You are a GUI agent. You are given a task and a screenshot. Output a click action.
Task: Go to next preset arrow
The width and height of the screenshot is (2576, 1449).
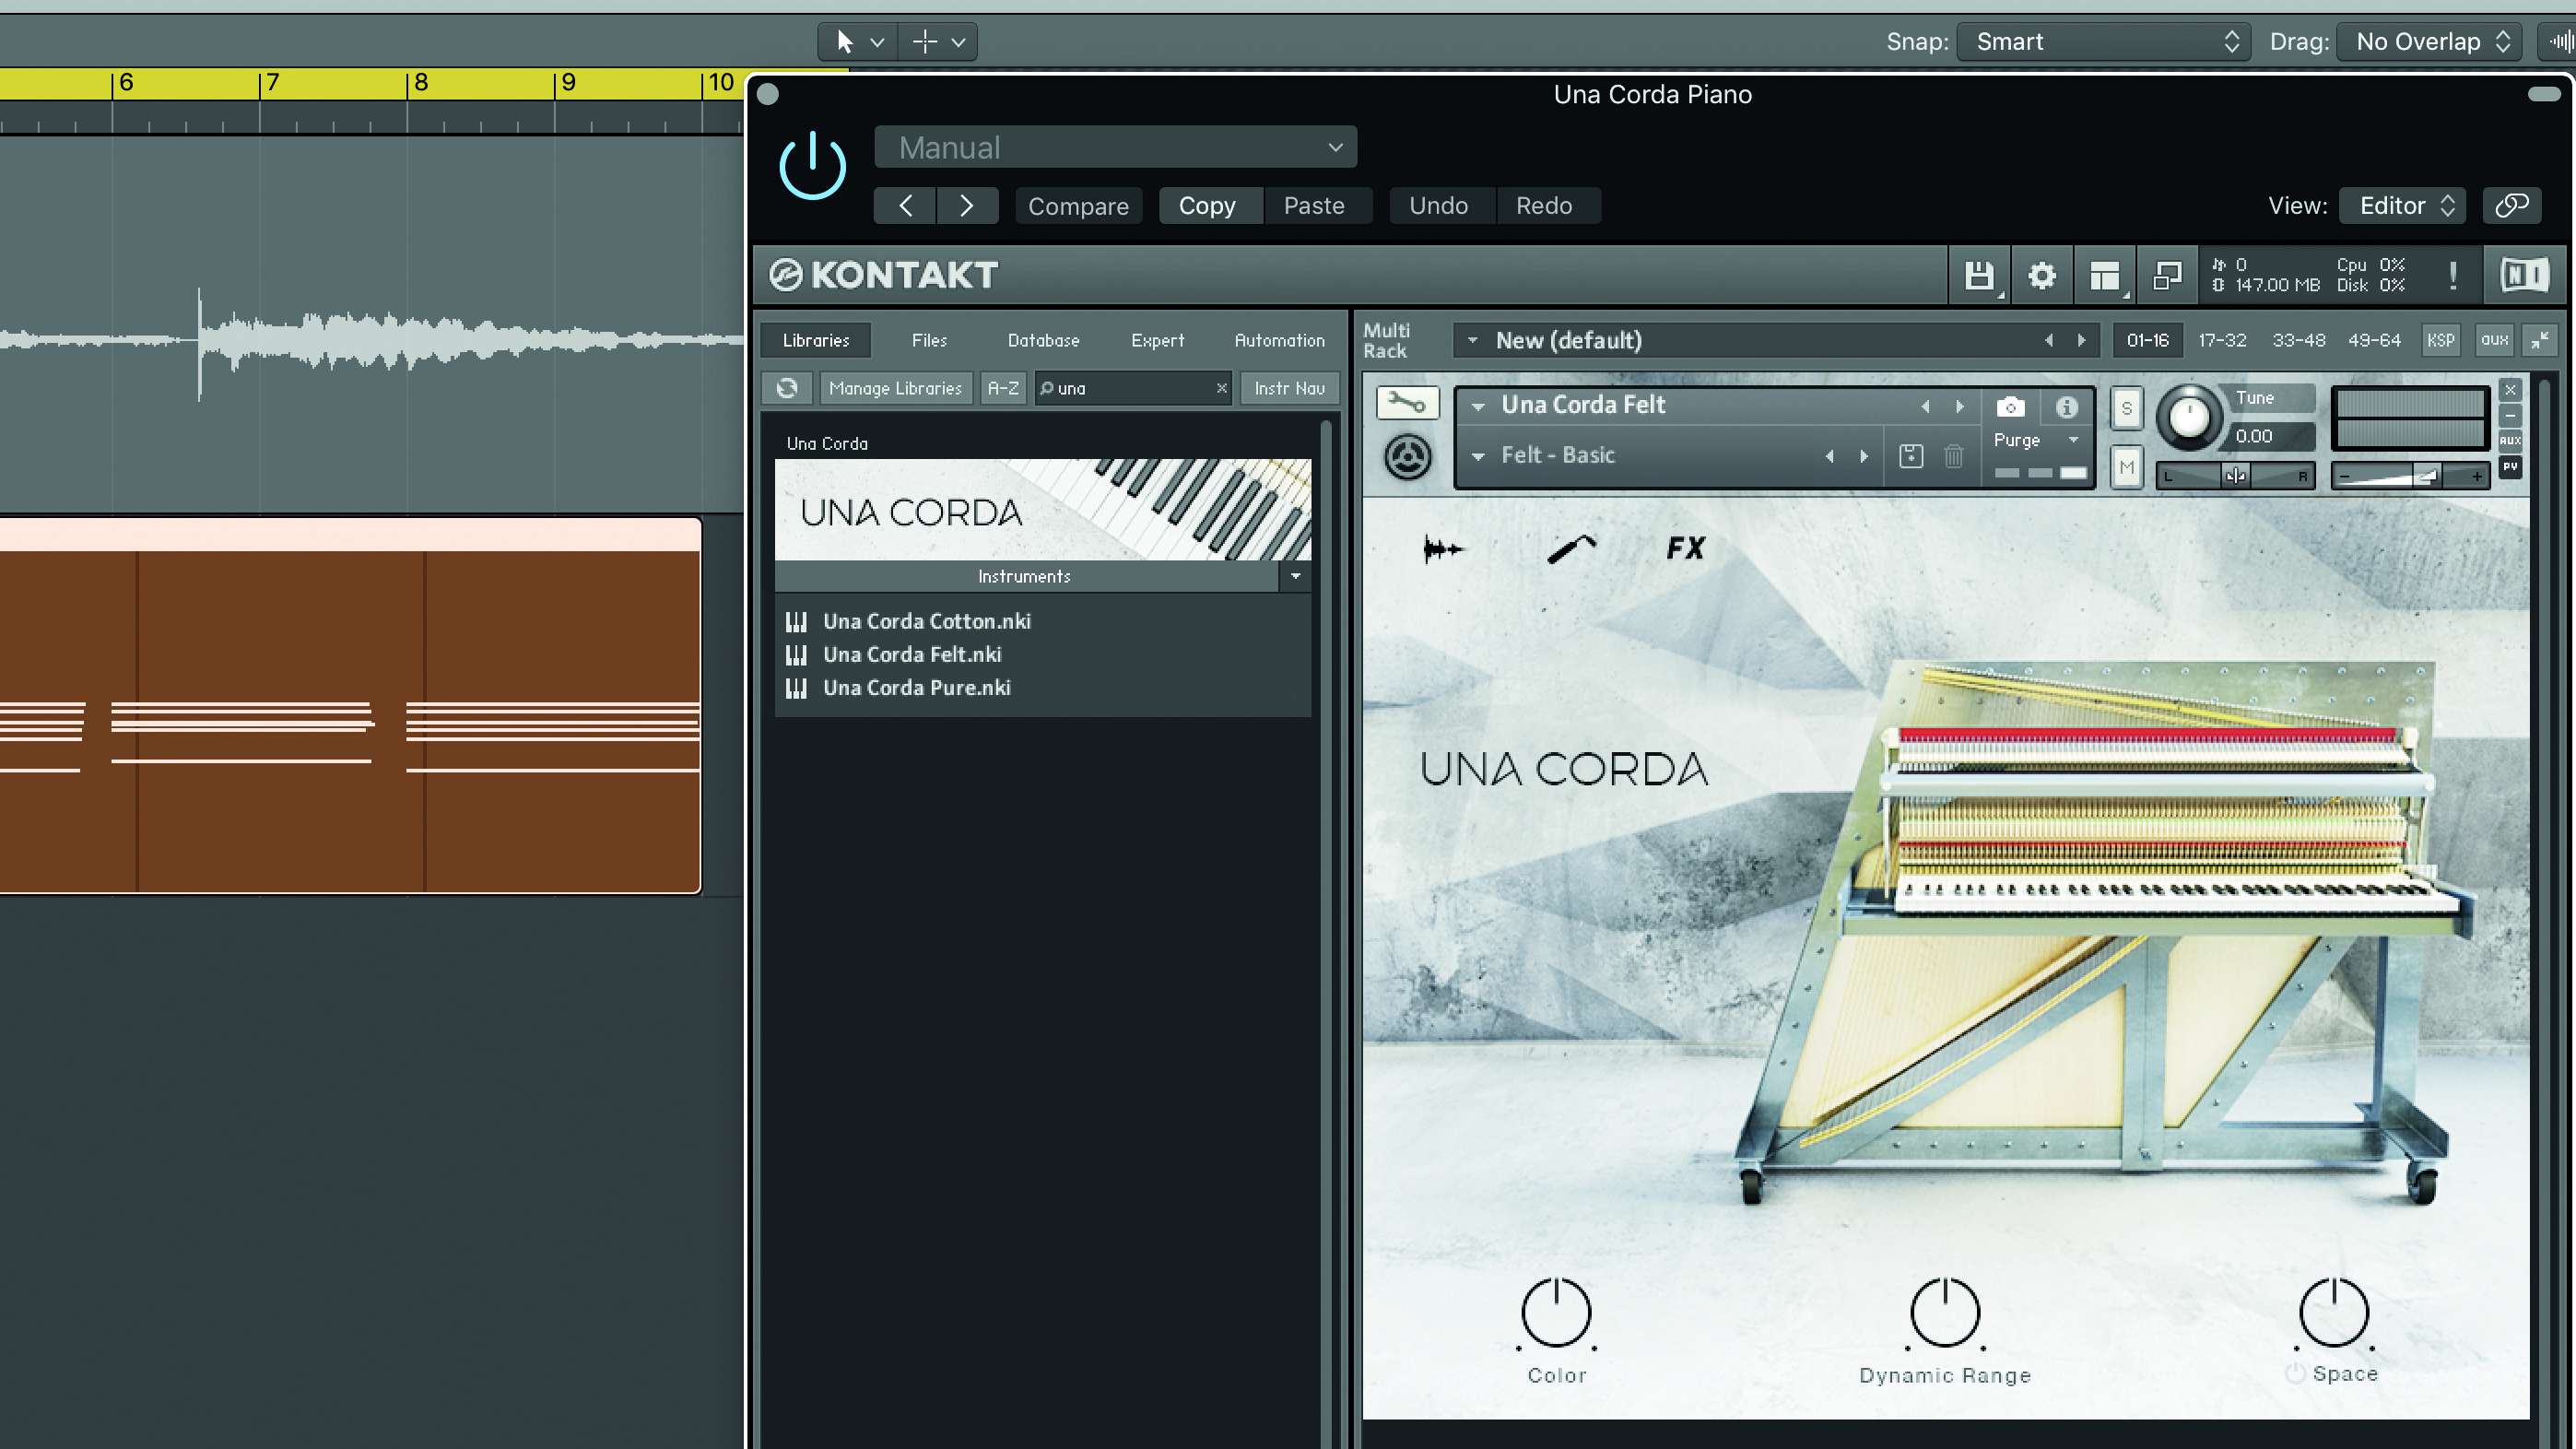pyautogui.click(x=967, y=205)
